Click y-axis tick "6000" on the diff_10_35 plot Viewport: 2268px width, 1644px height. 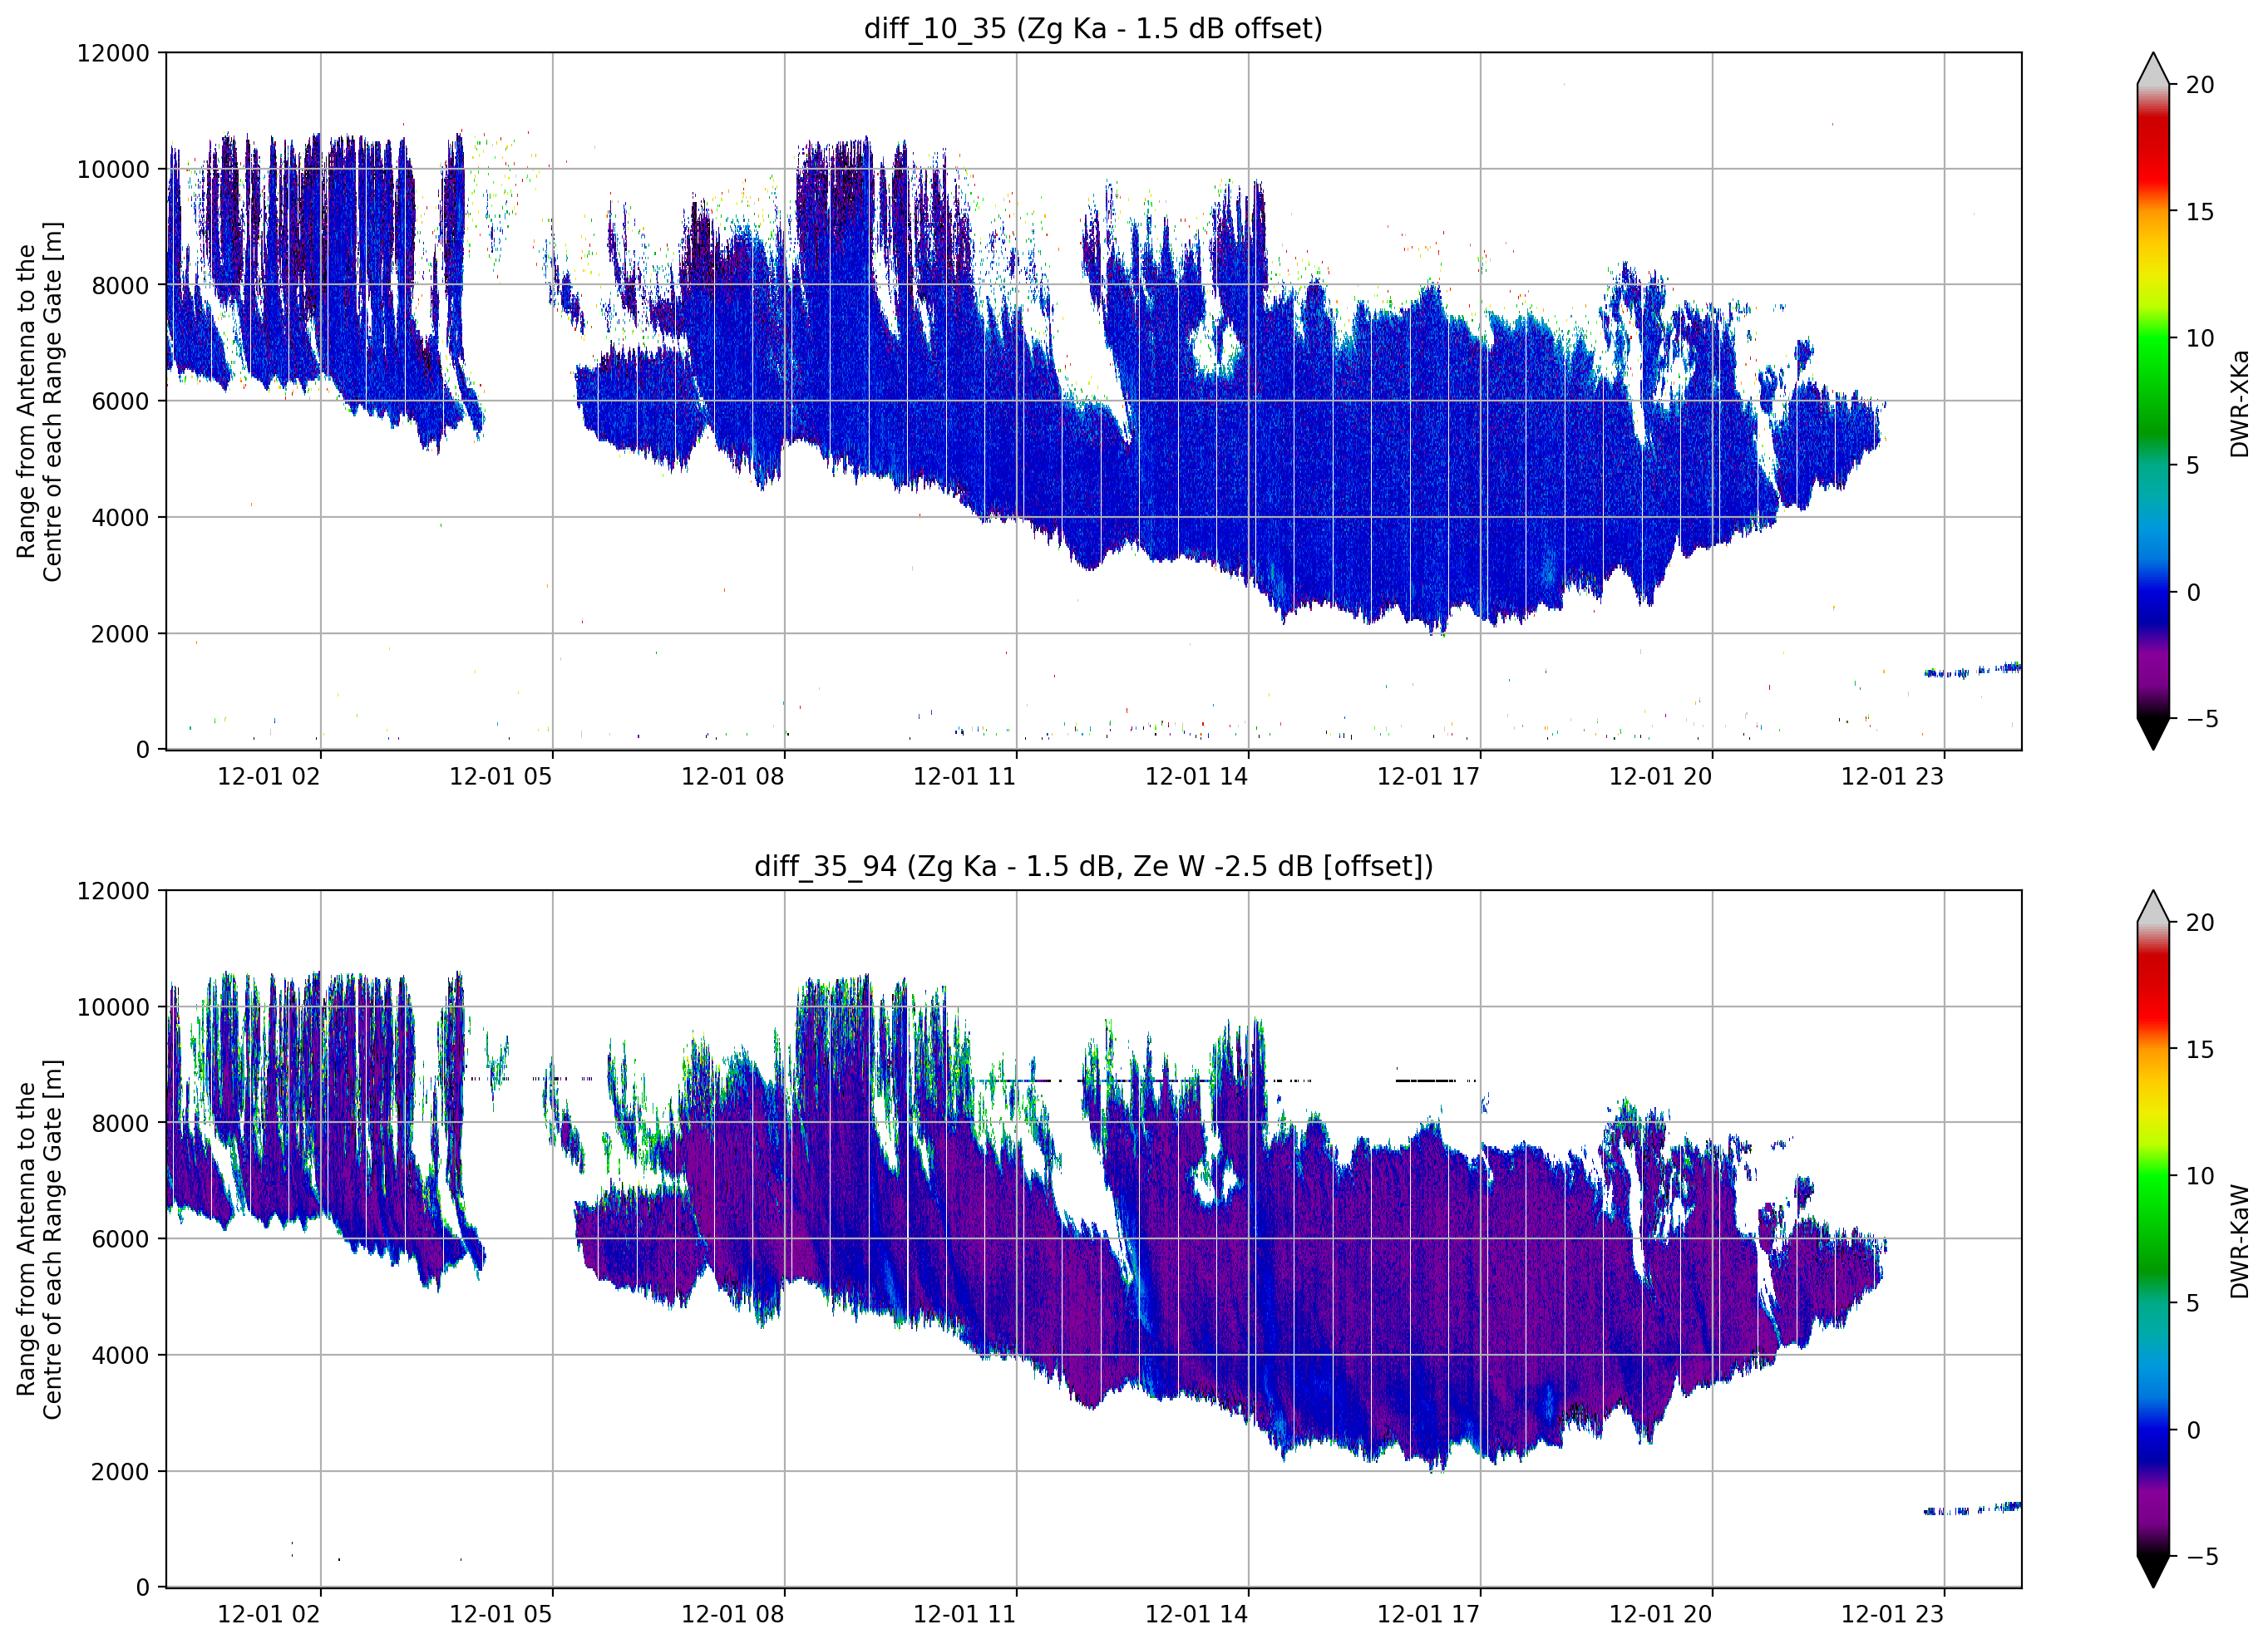click(120, 401)
